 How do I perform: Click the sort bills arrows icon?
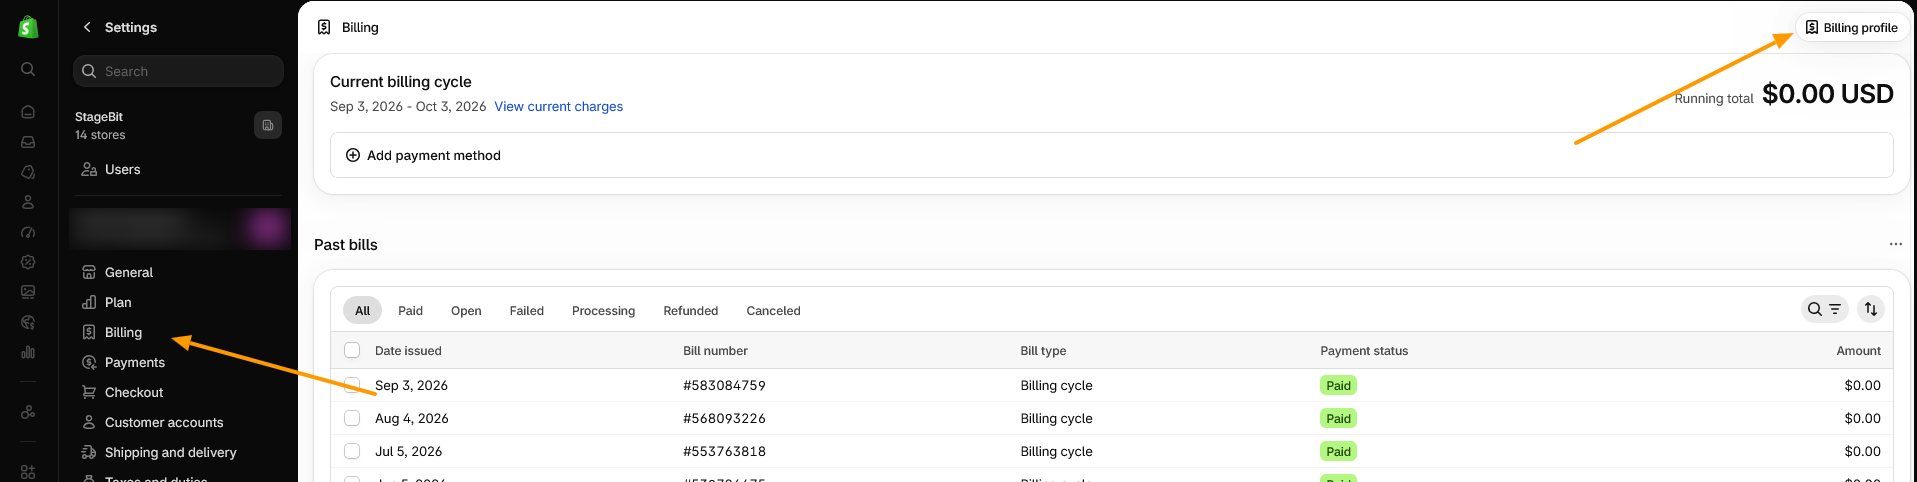tap(1871, 309)
